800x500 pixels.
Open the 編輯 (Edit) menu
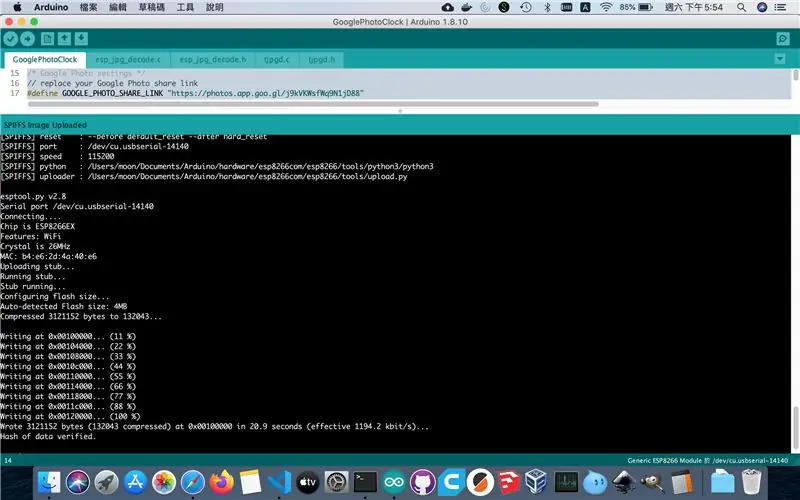point(118,7)
